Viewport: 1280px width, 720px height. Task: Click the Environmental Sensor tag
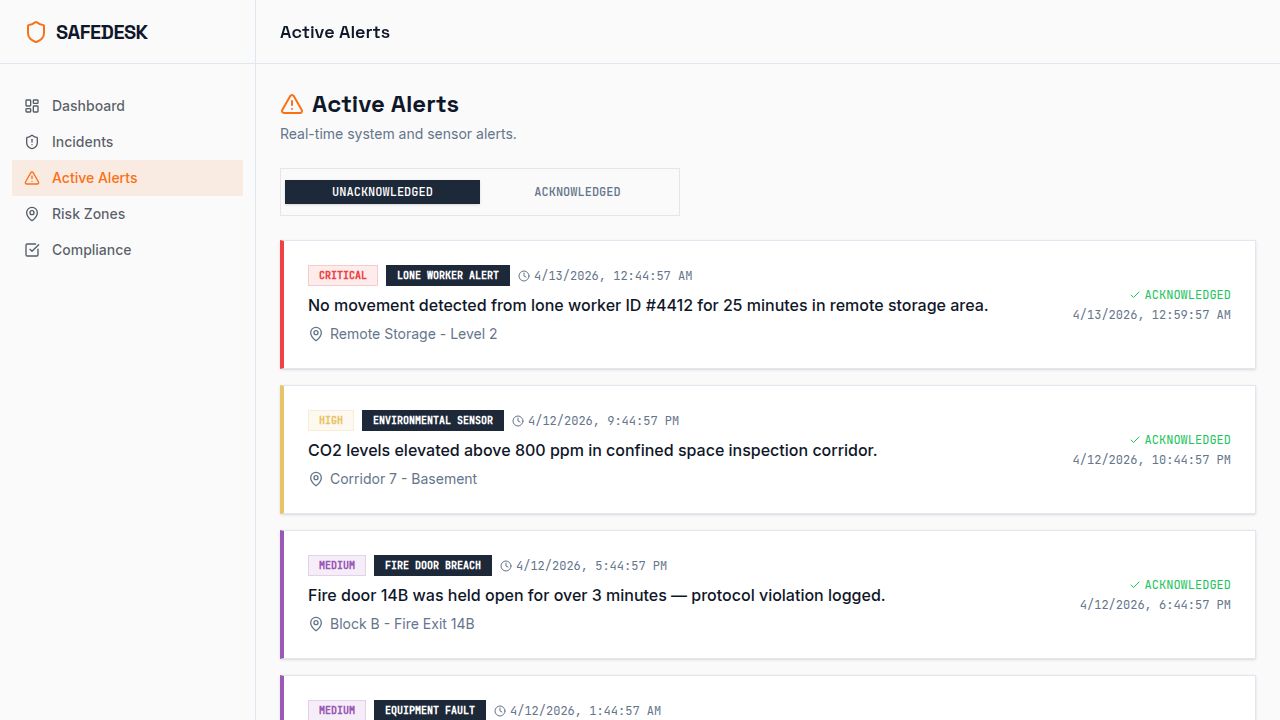(x=433, y=420)
